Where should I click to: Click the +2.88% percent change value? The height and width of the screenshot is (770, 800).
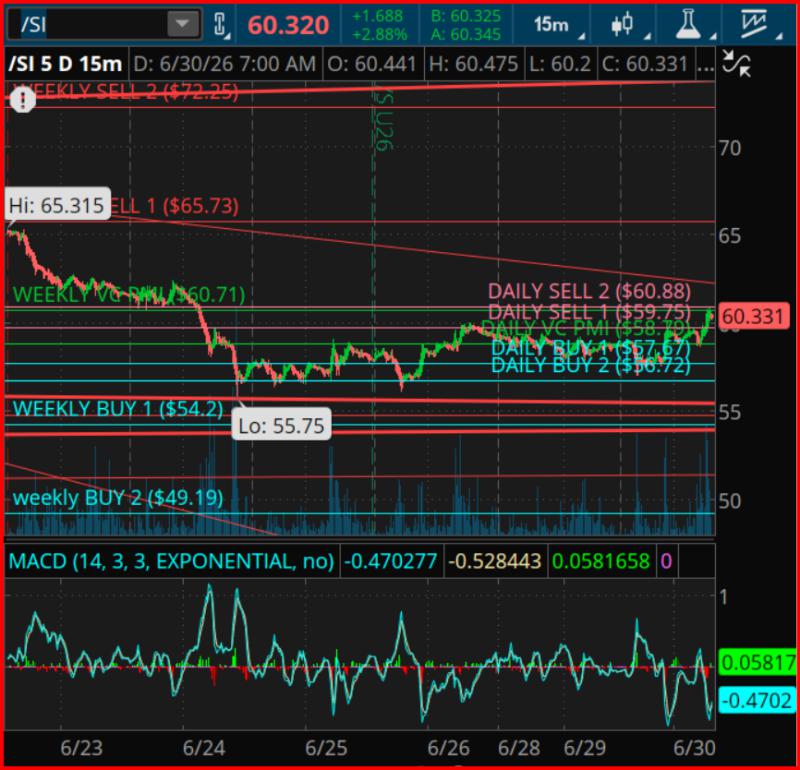pos(380,34)
